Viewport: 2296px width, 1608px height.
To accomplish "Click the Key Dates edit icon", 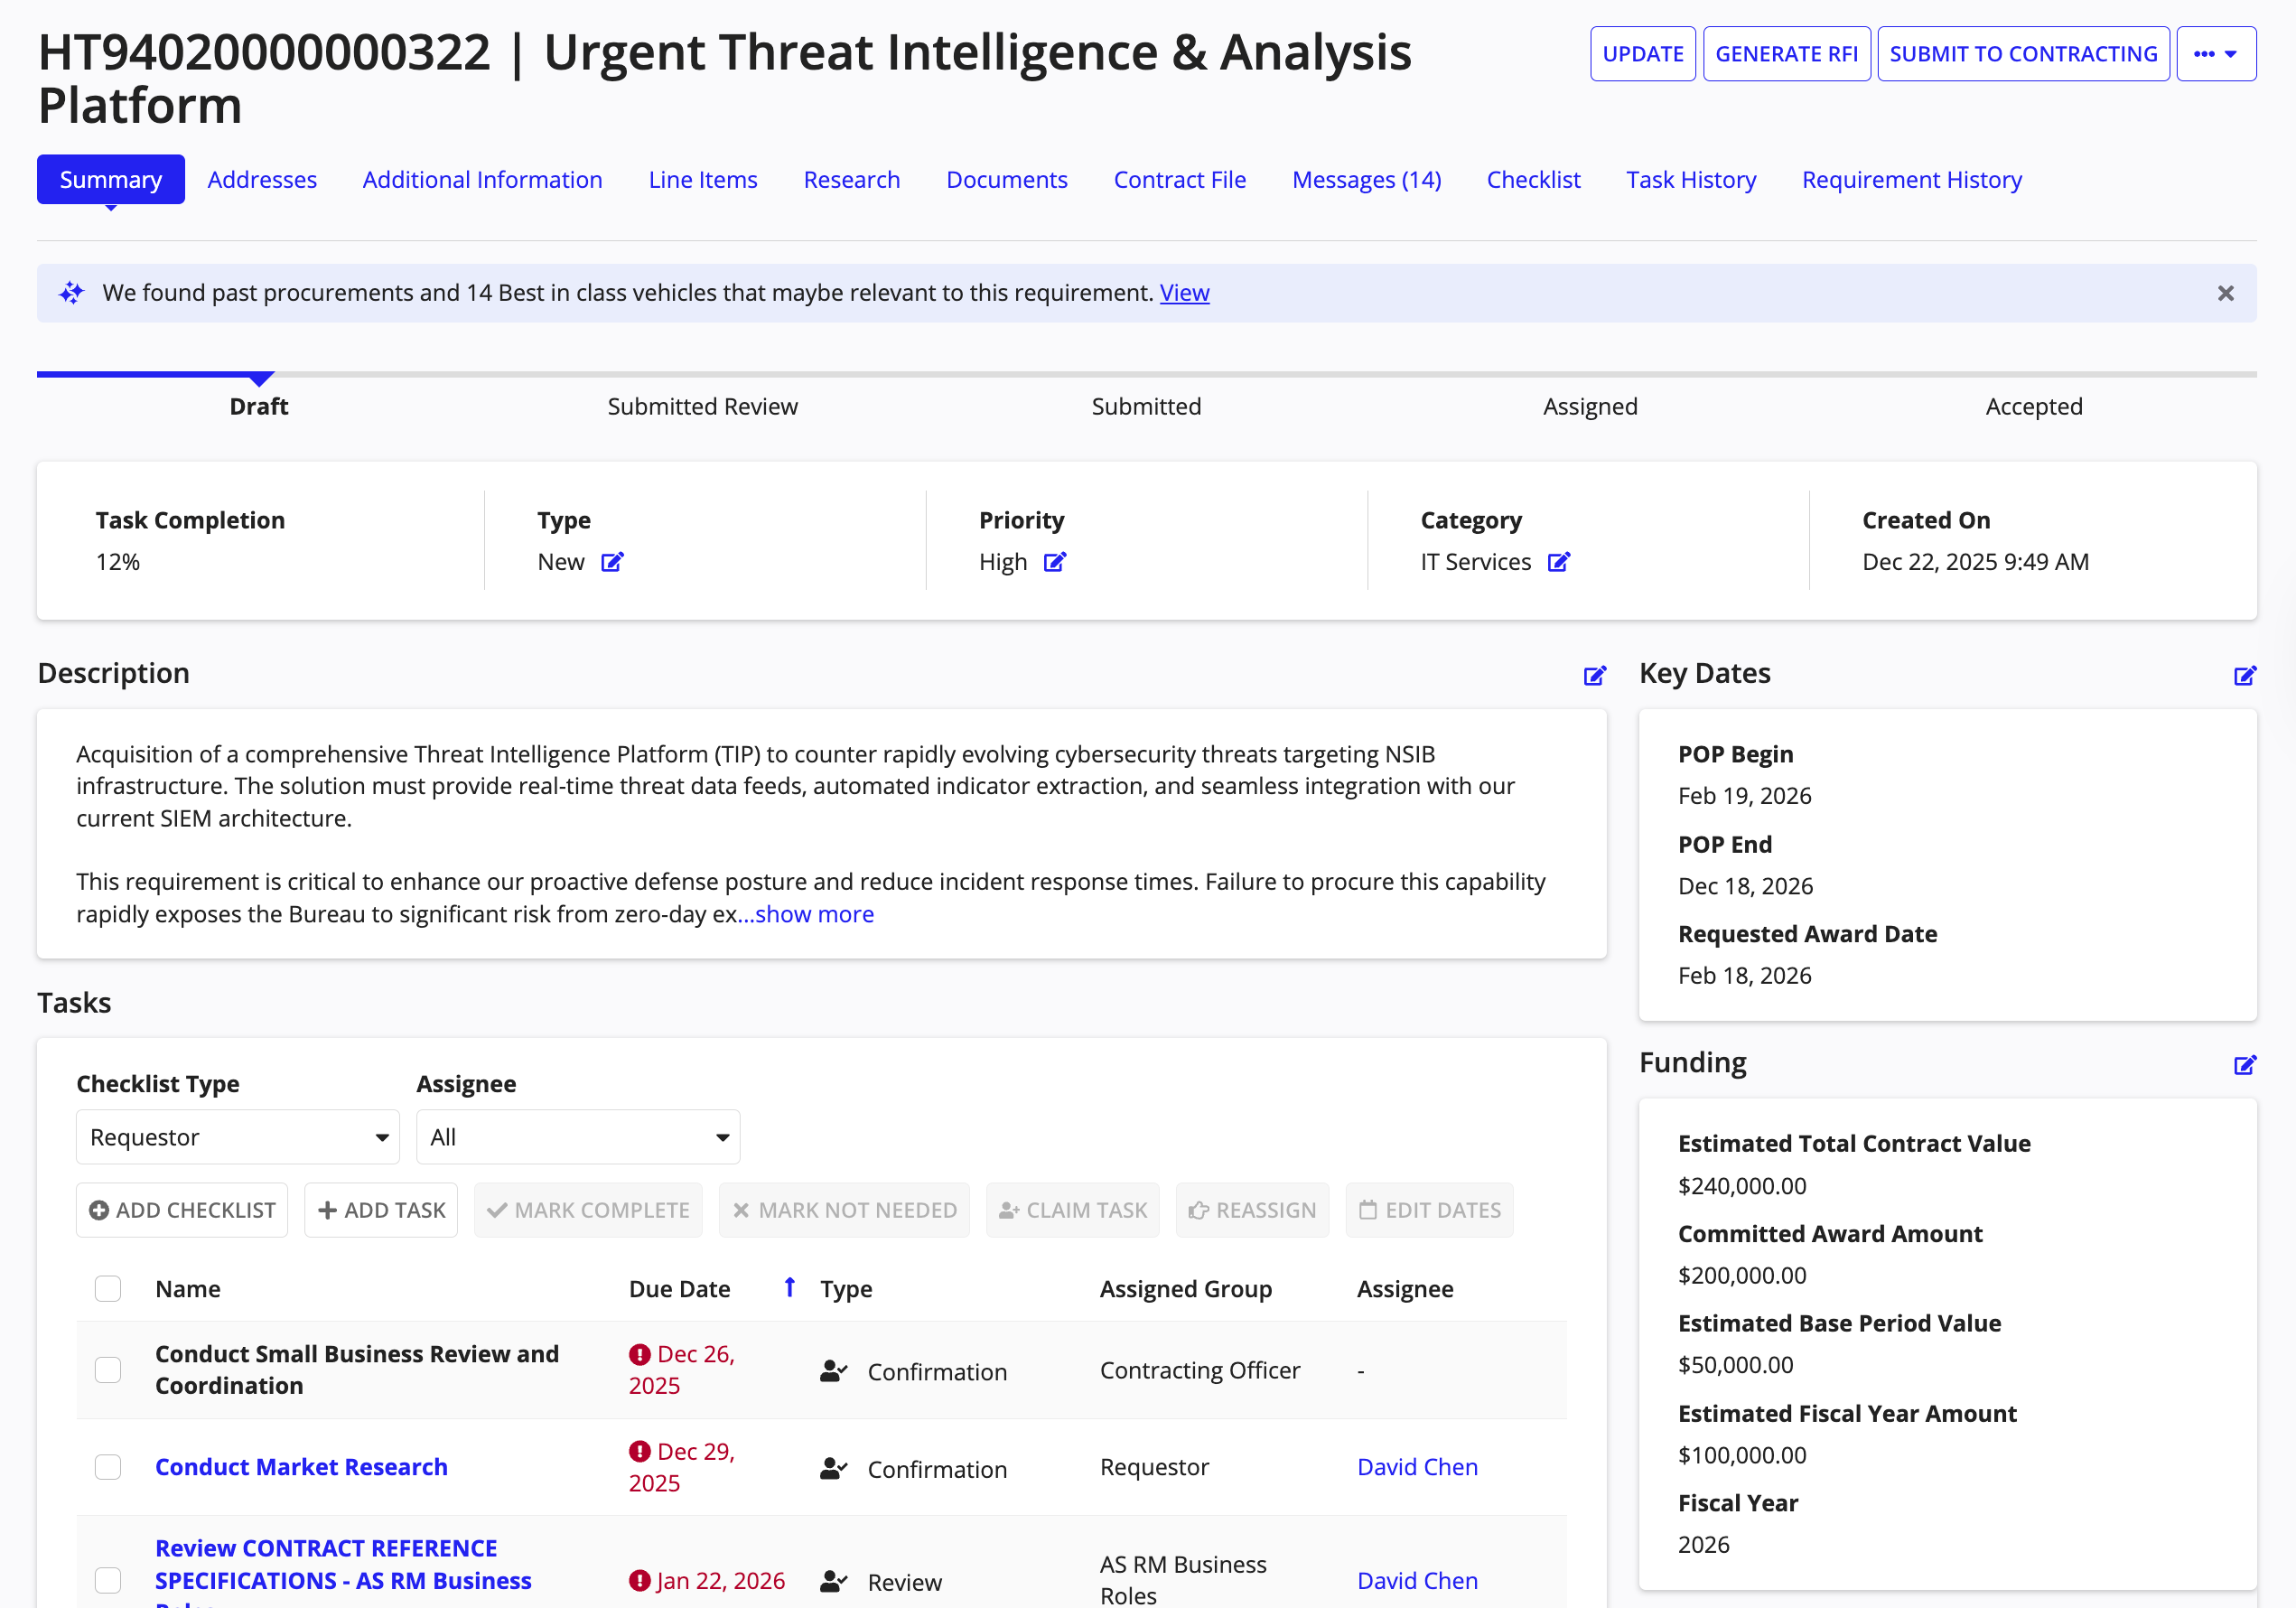I will click(x=2245, y=676).
